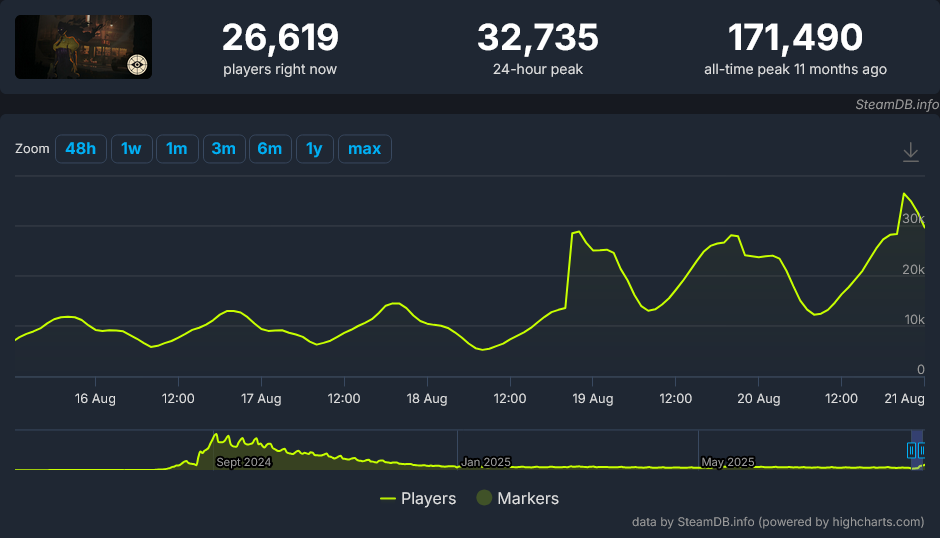
Task: Click the Sept 2024 area in navigator
Action: coord(243,462)
